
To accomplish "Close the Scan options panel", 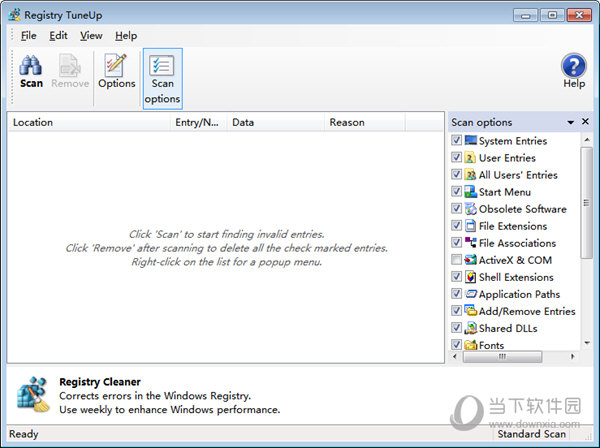I will 585,121.
